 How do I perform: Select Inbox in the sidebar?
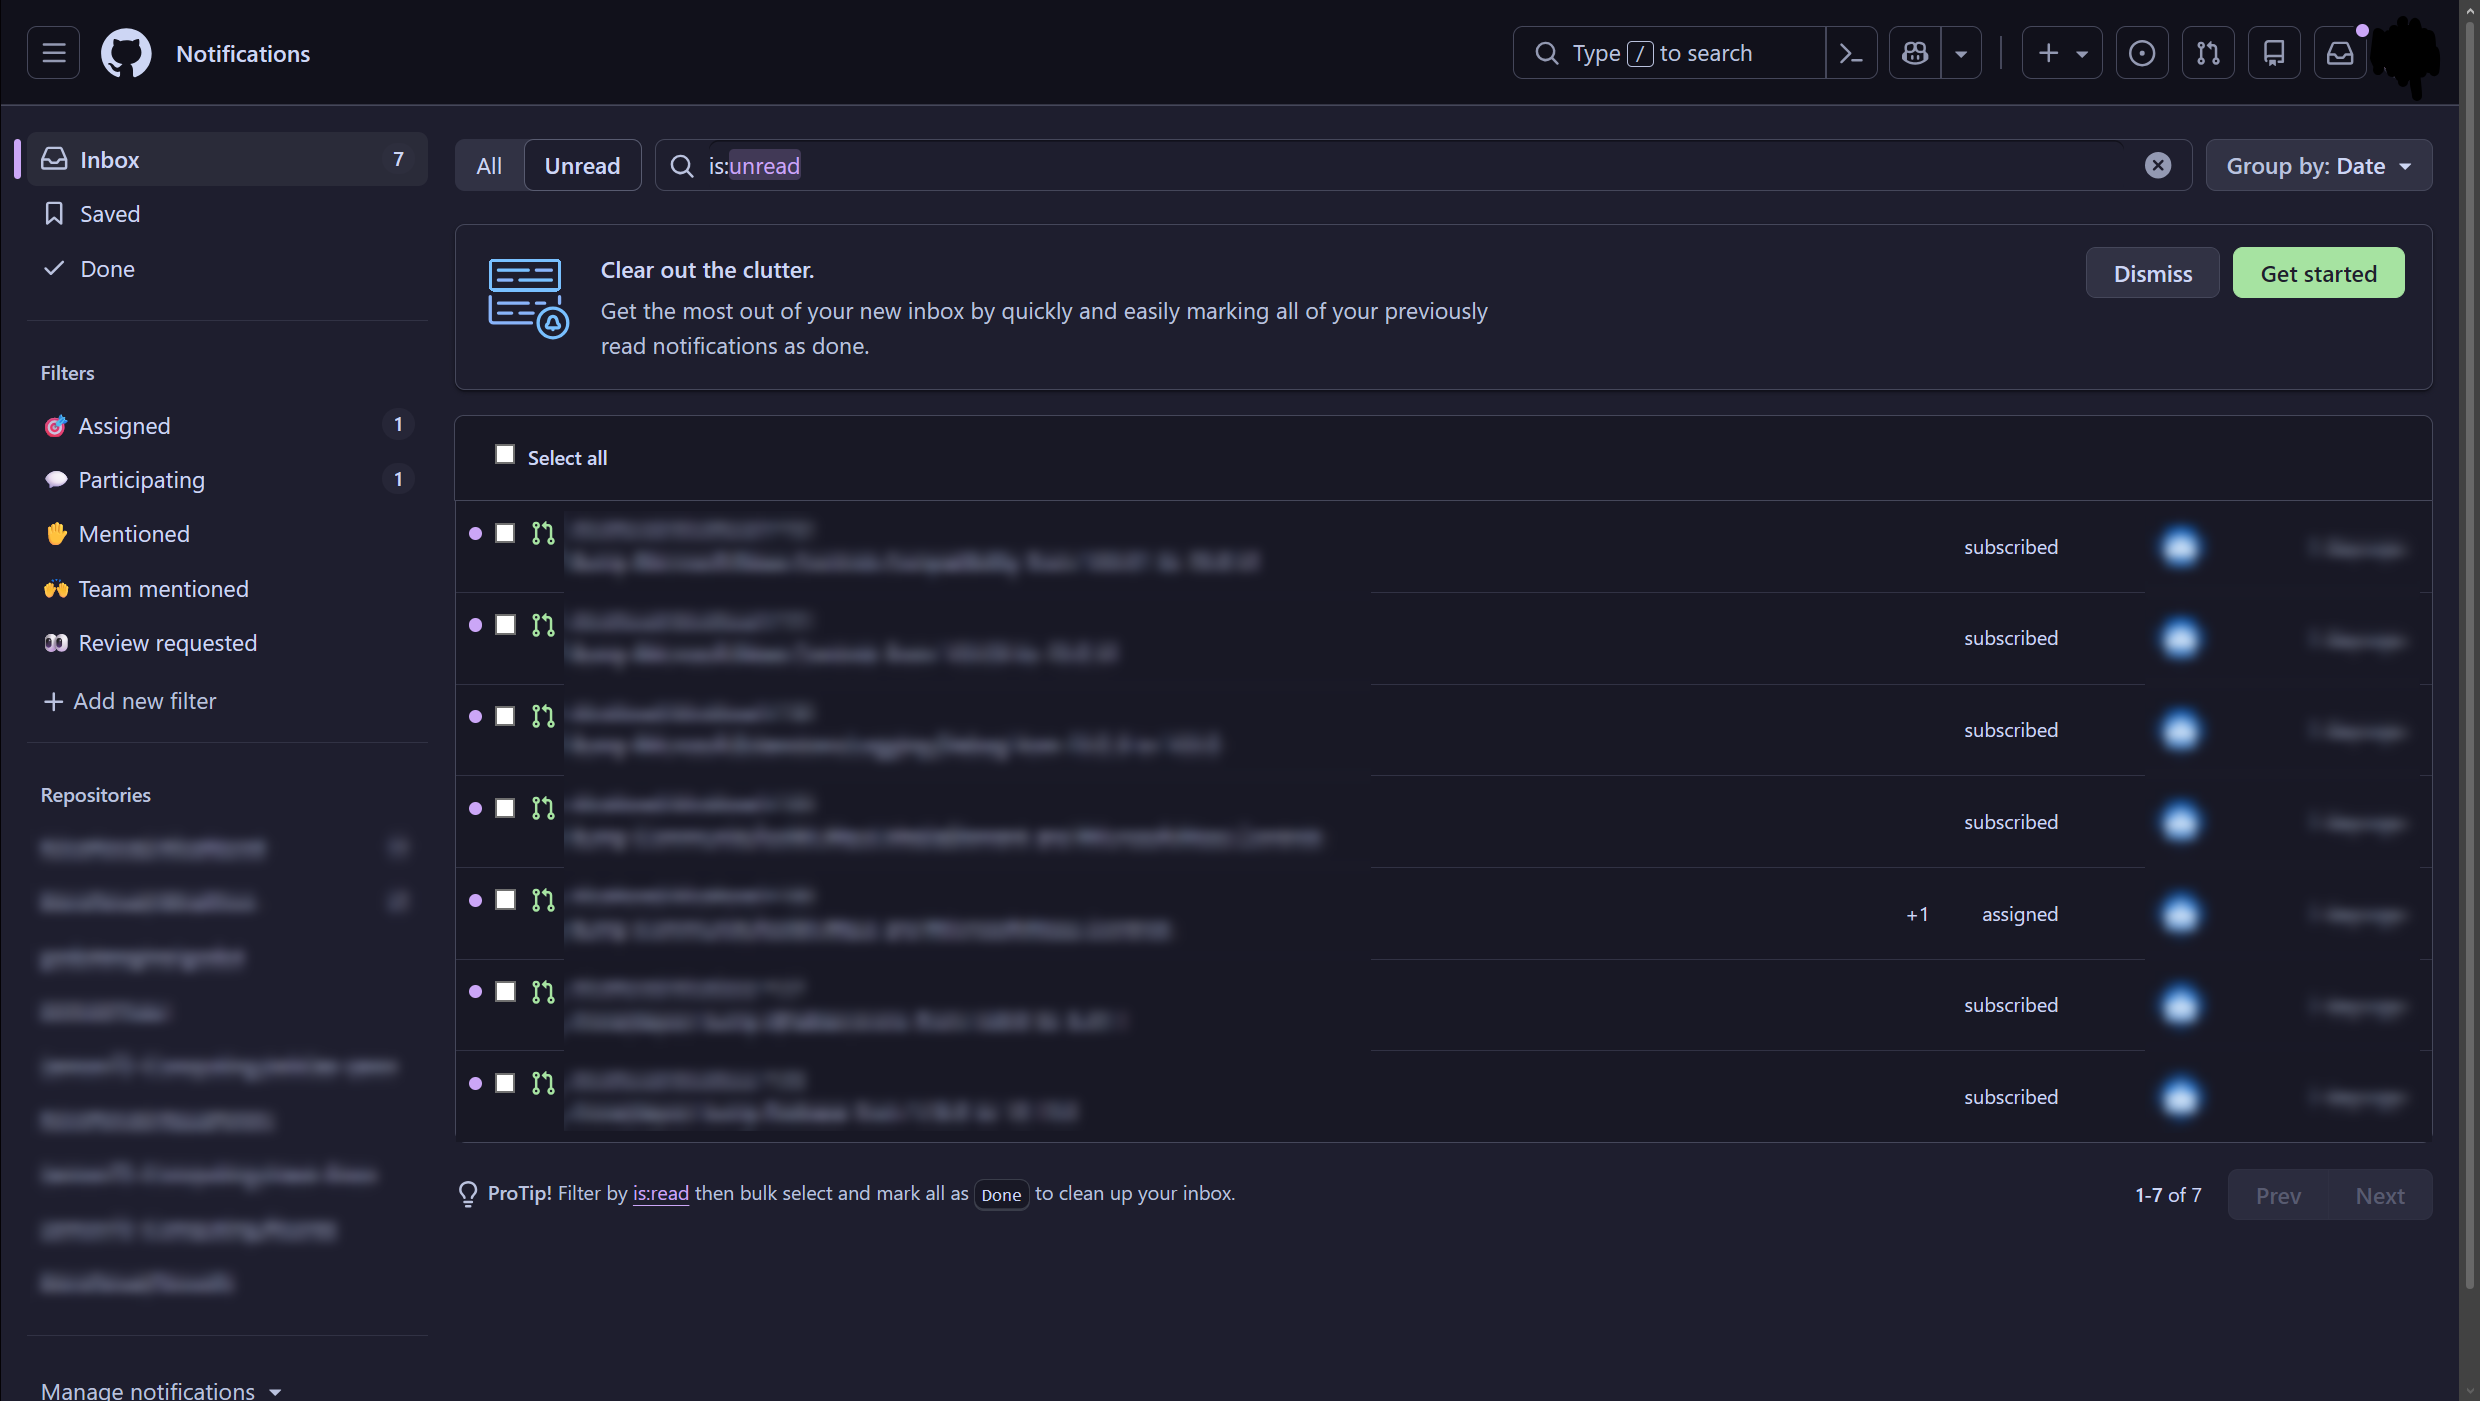point(228,159)
